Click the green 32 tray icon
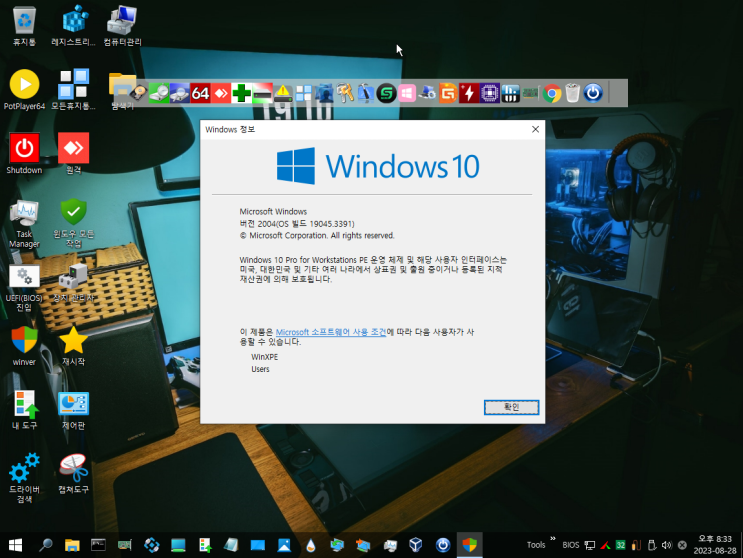 [620, 545]
